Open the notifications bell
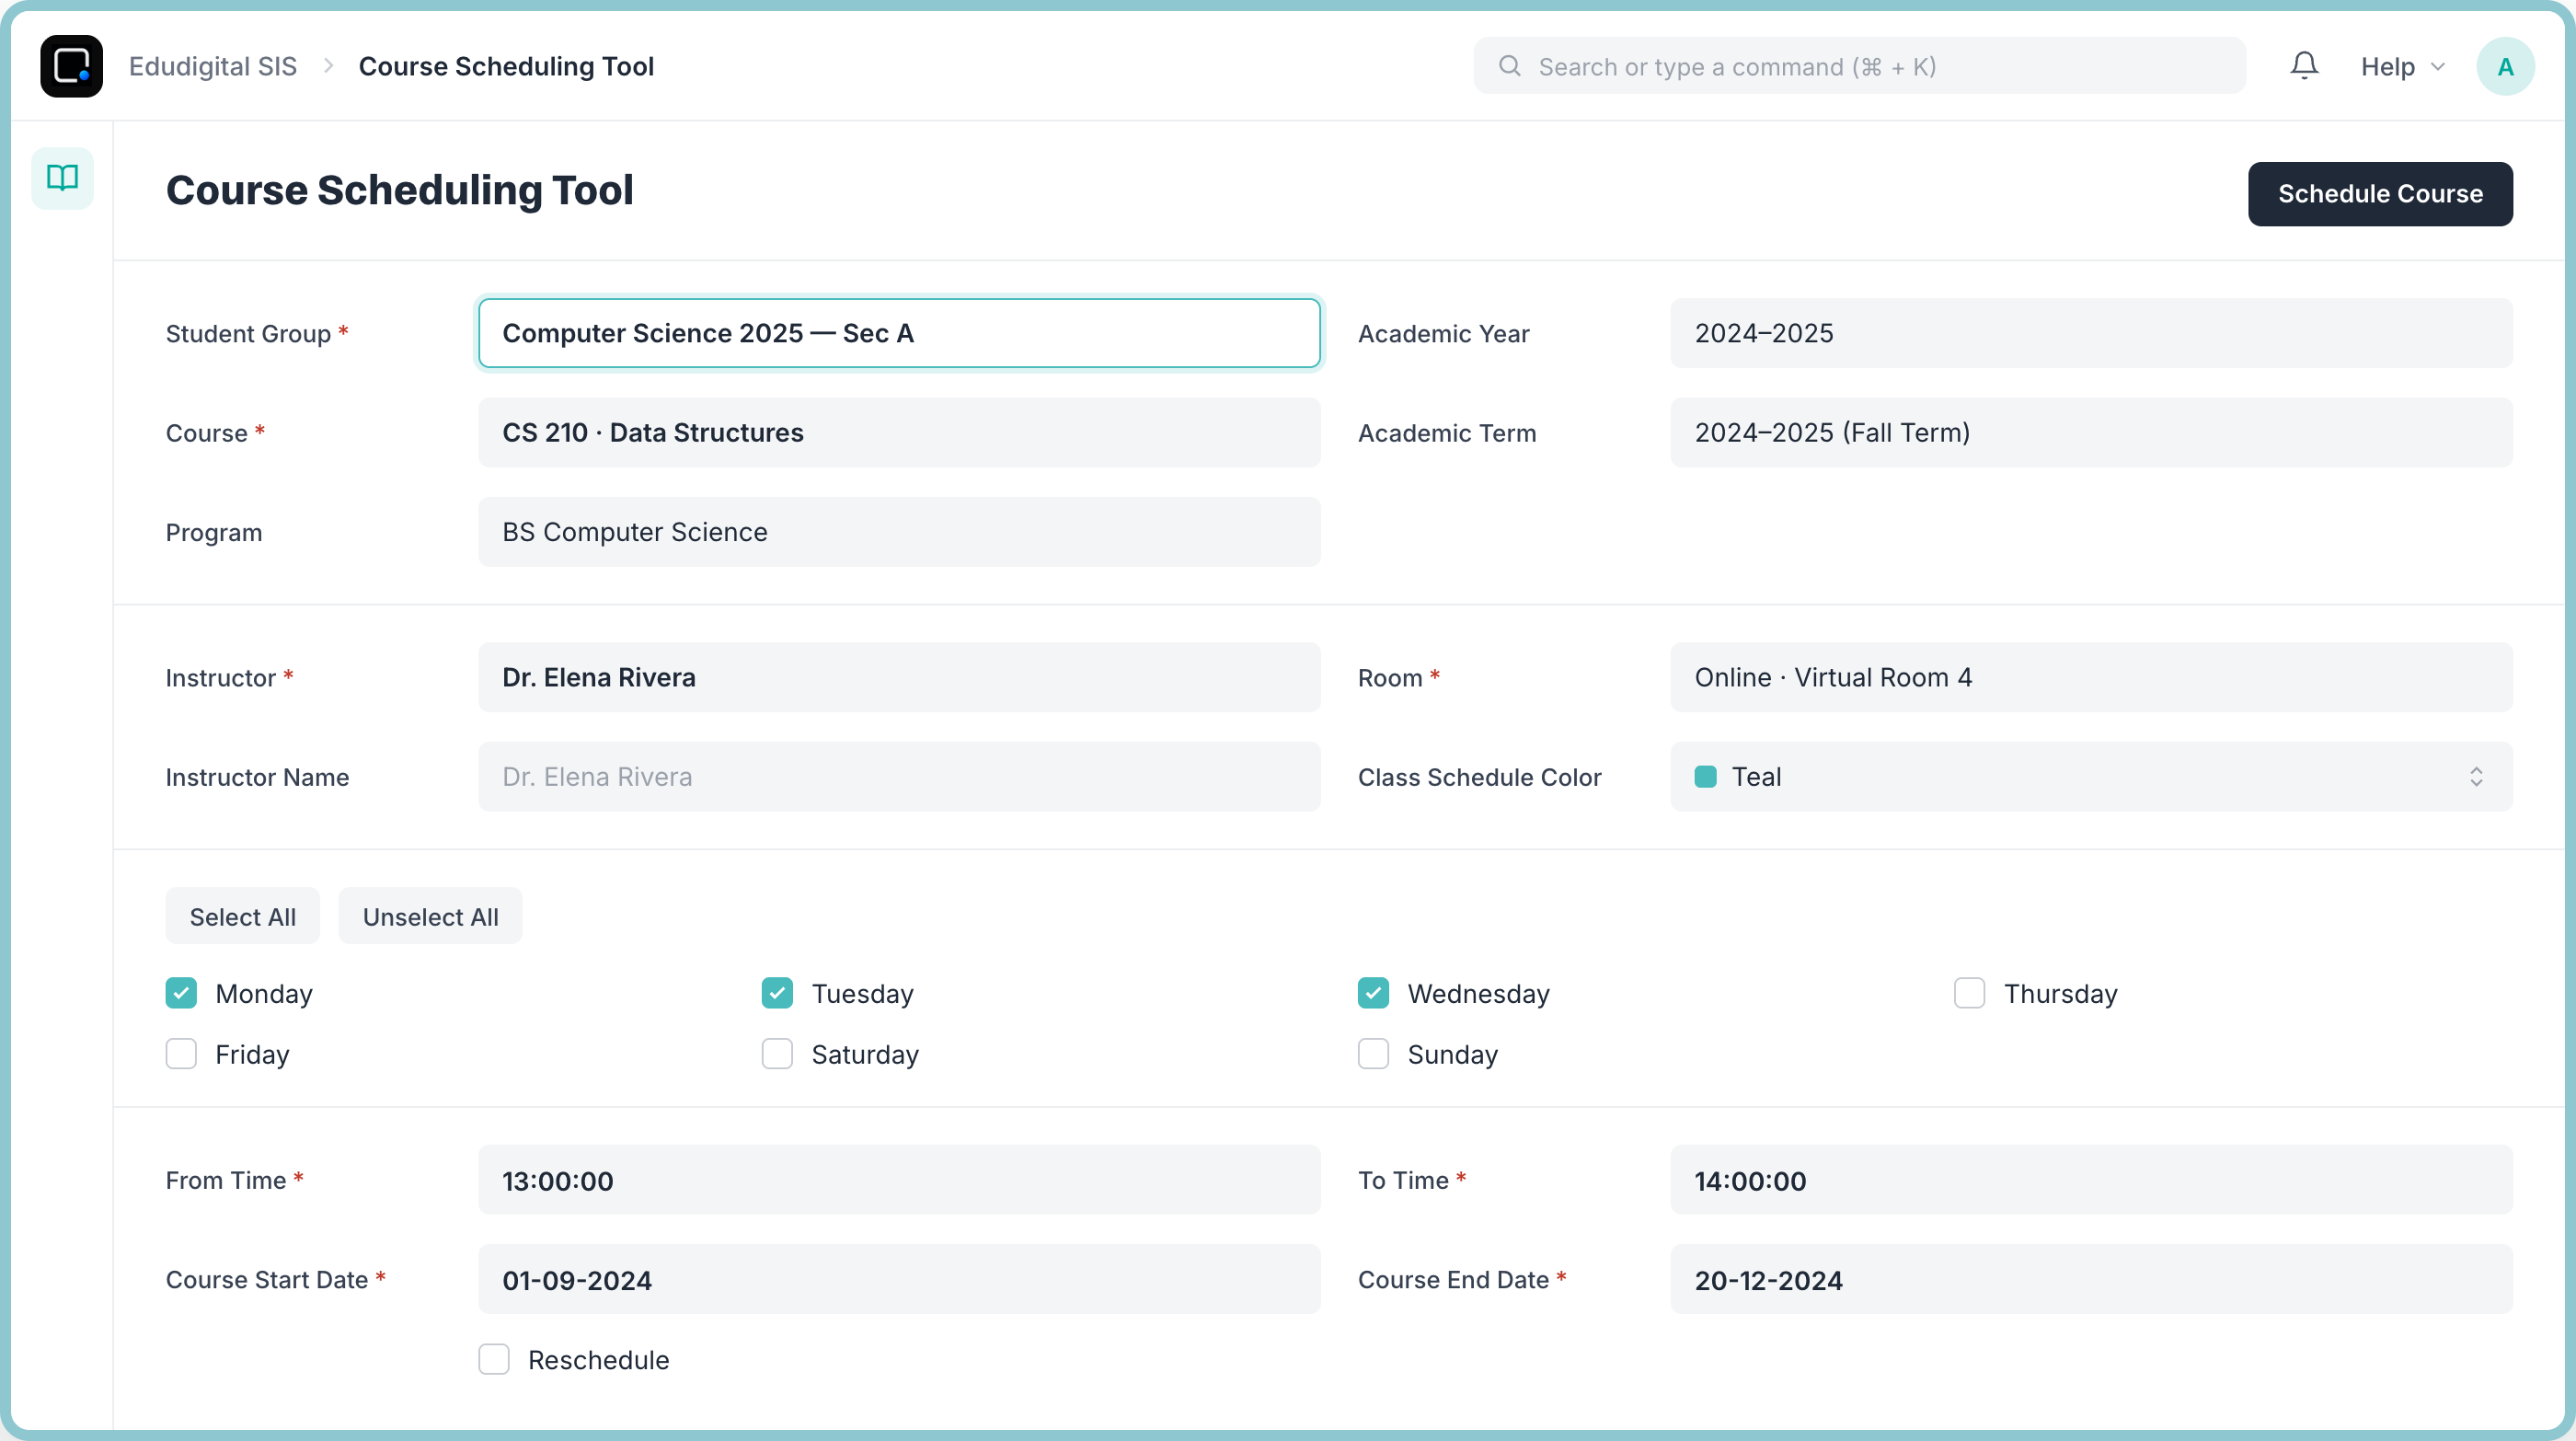The height and width of the screenshot is (1441, 2576). (x=2304, y=66)
